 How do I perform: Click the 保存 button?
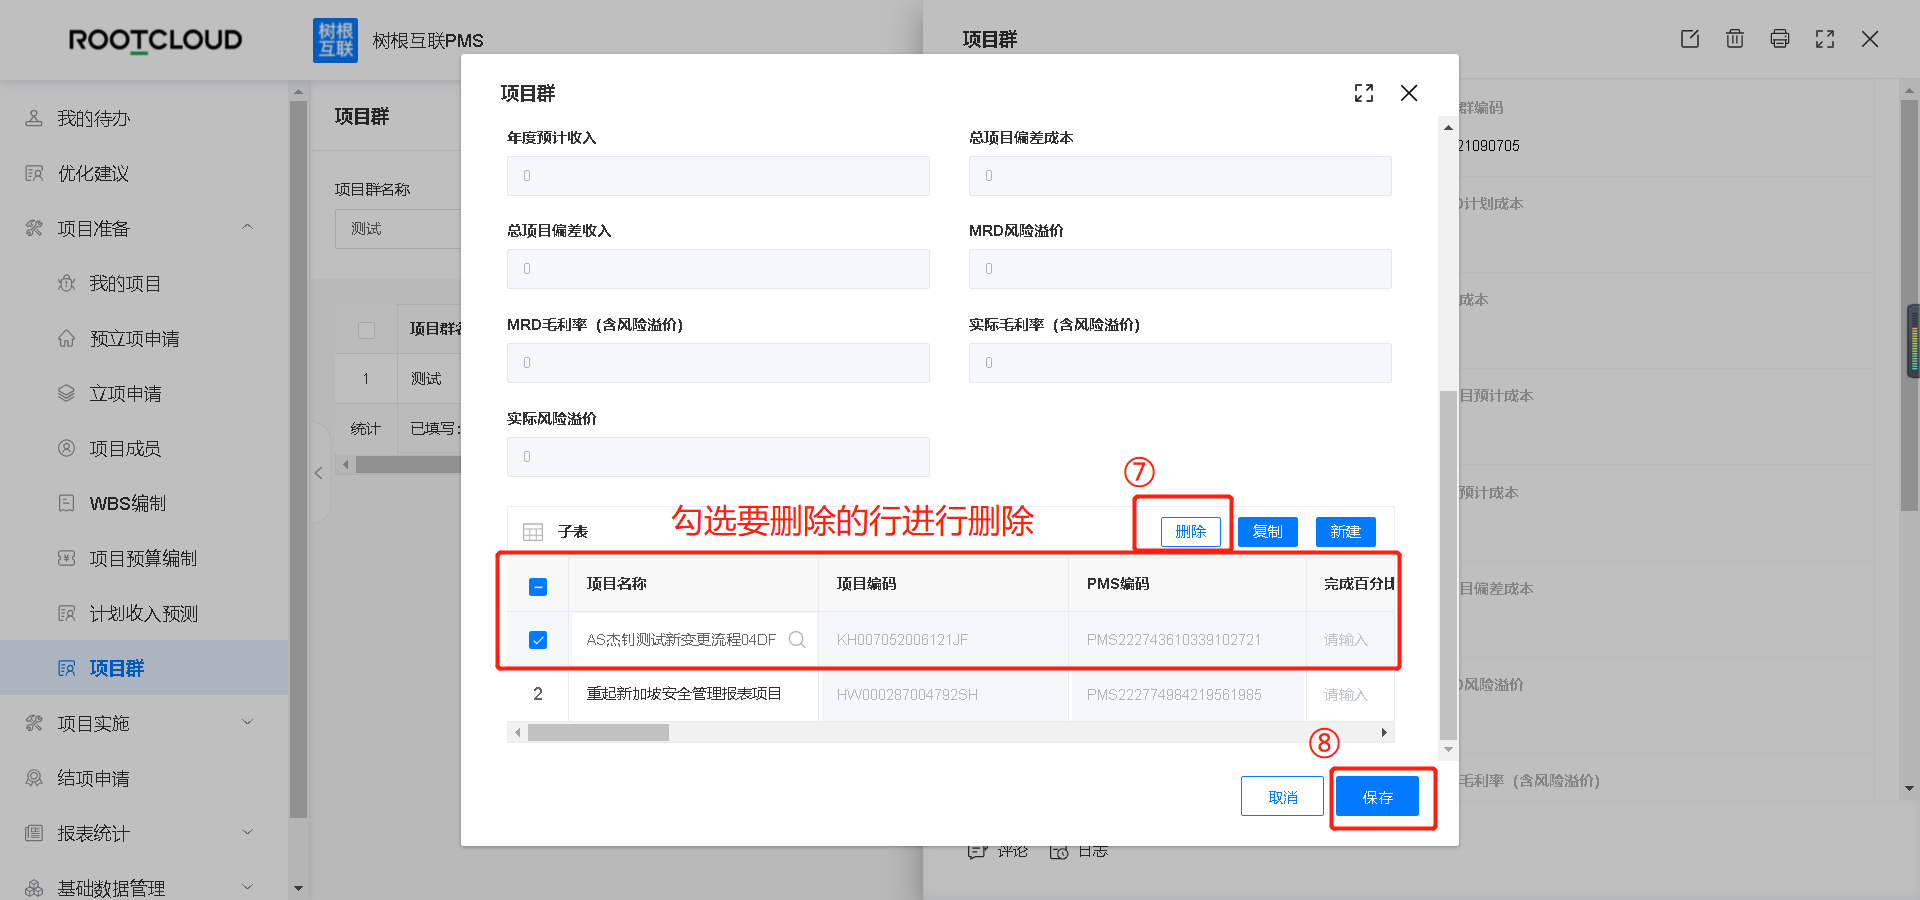(x=1378, y=797)
